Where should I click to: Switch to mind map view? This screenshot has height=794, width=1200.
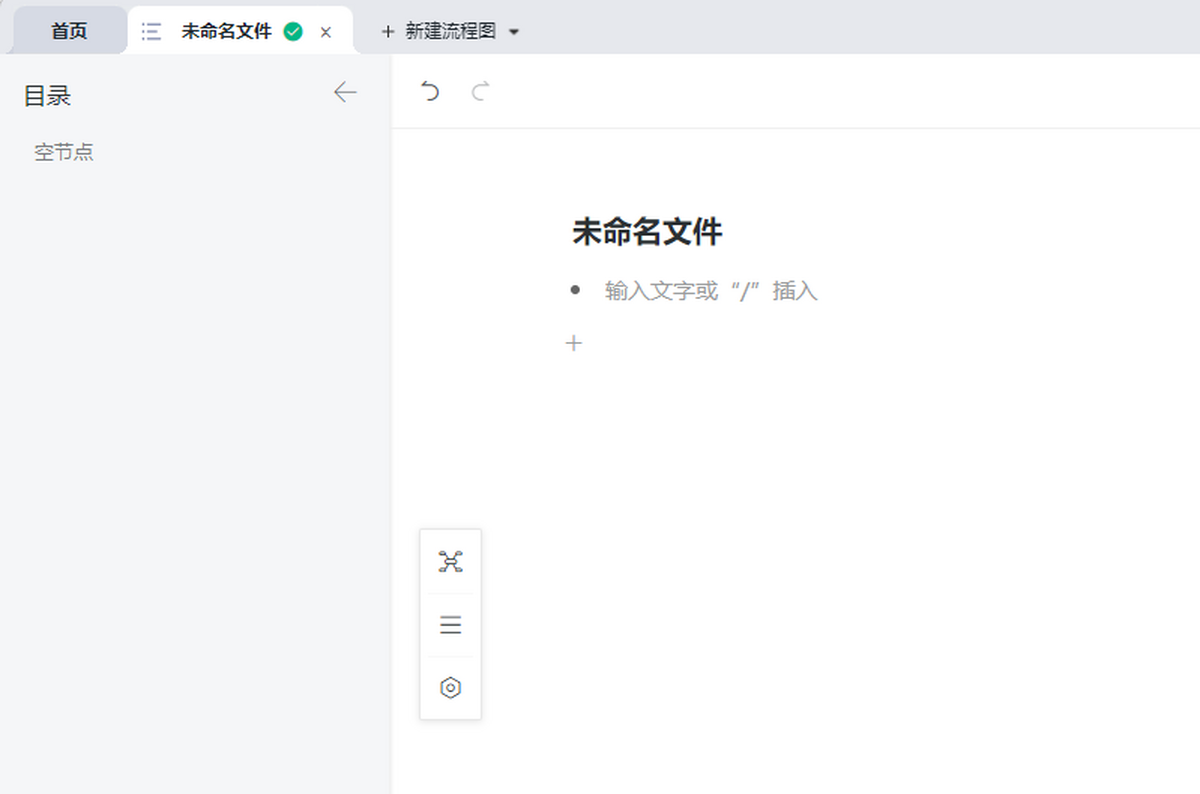[450, 562]
